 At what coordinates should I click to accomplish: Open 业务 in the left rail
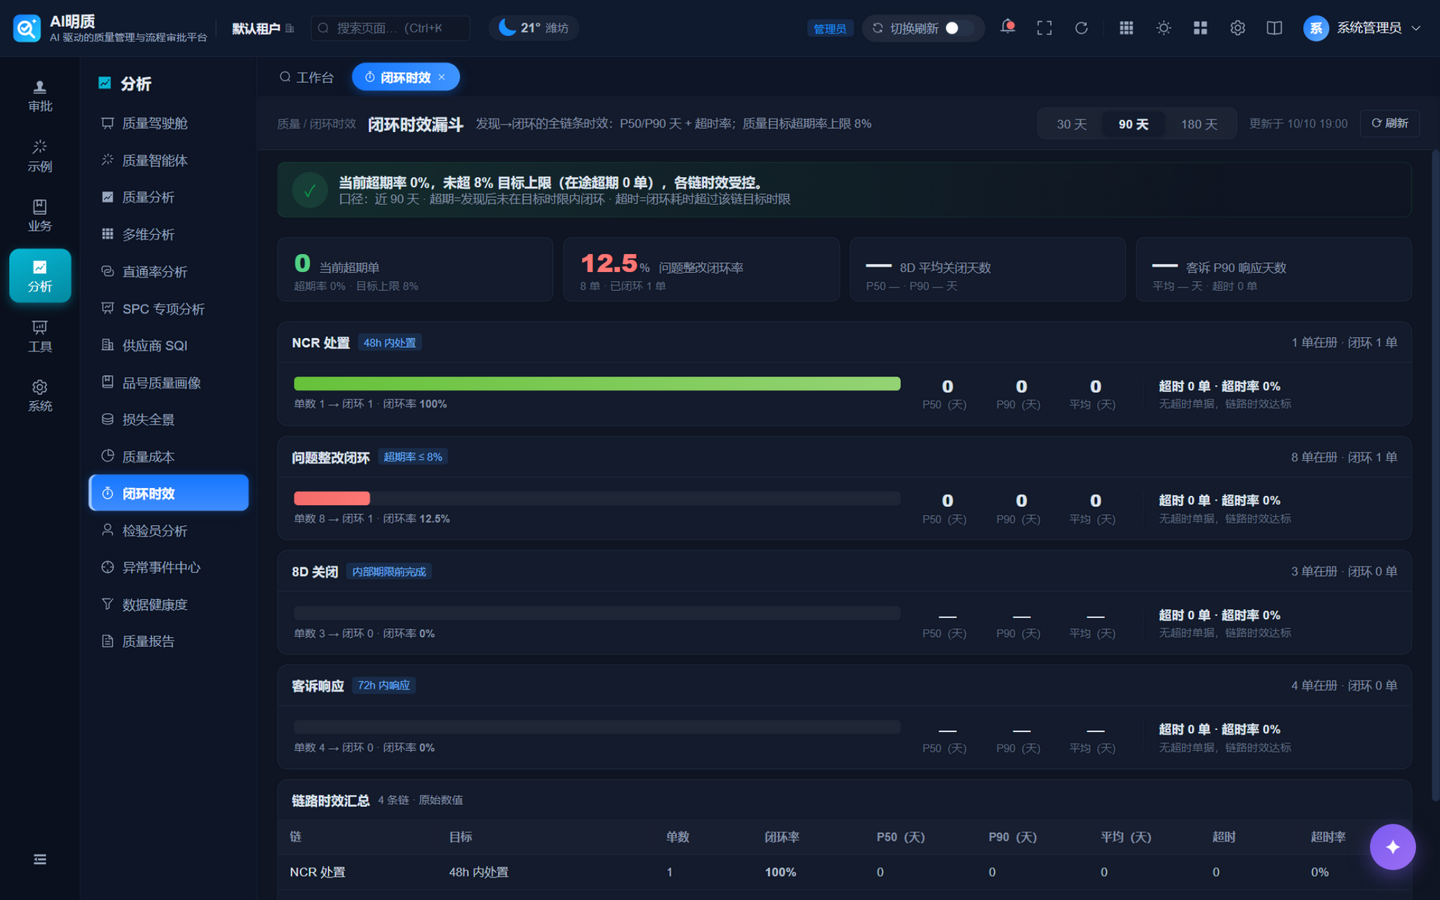40,216
